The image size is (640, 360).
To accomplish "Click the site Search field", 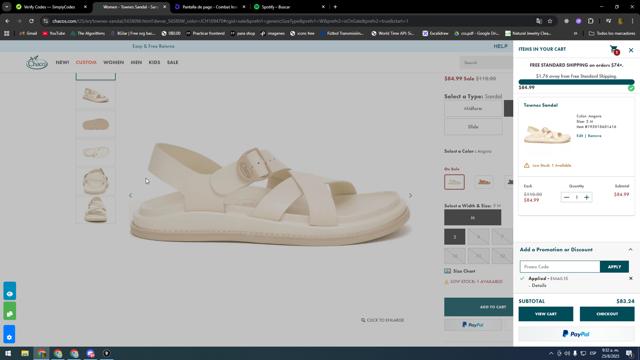I will click(486, 62).
